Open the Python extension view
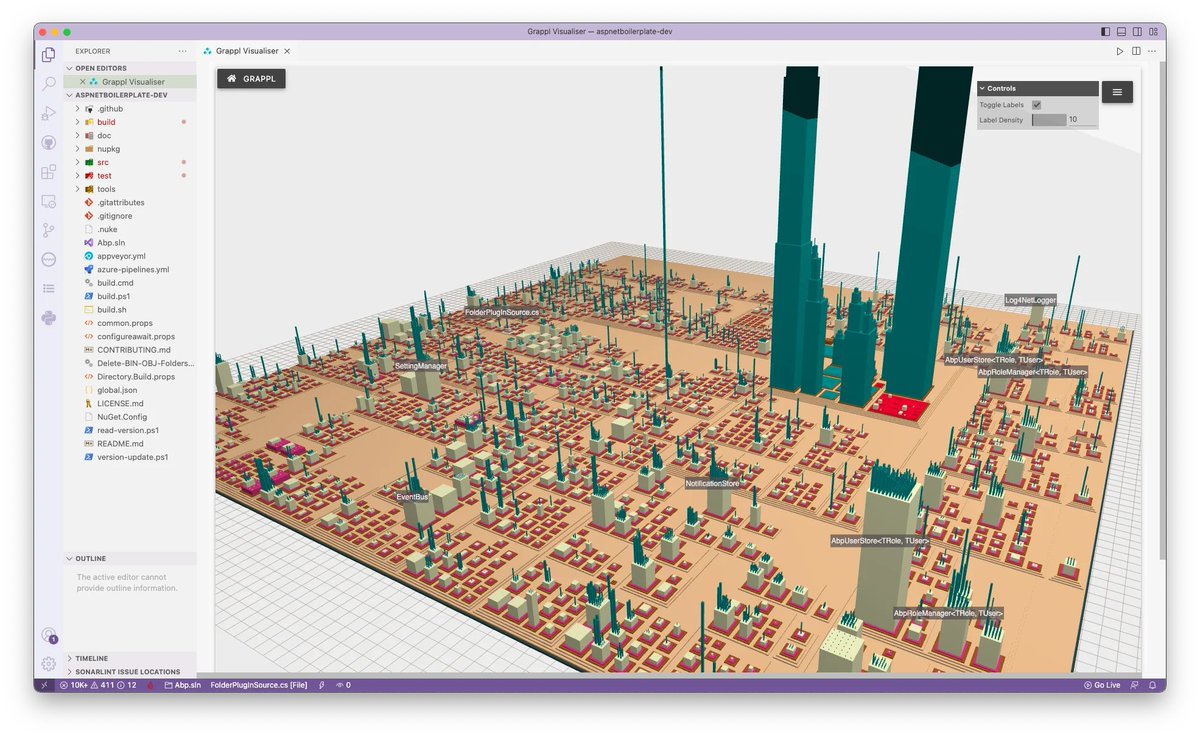This screenshot has width=1200, height=737. click(x=48, y=318)
